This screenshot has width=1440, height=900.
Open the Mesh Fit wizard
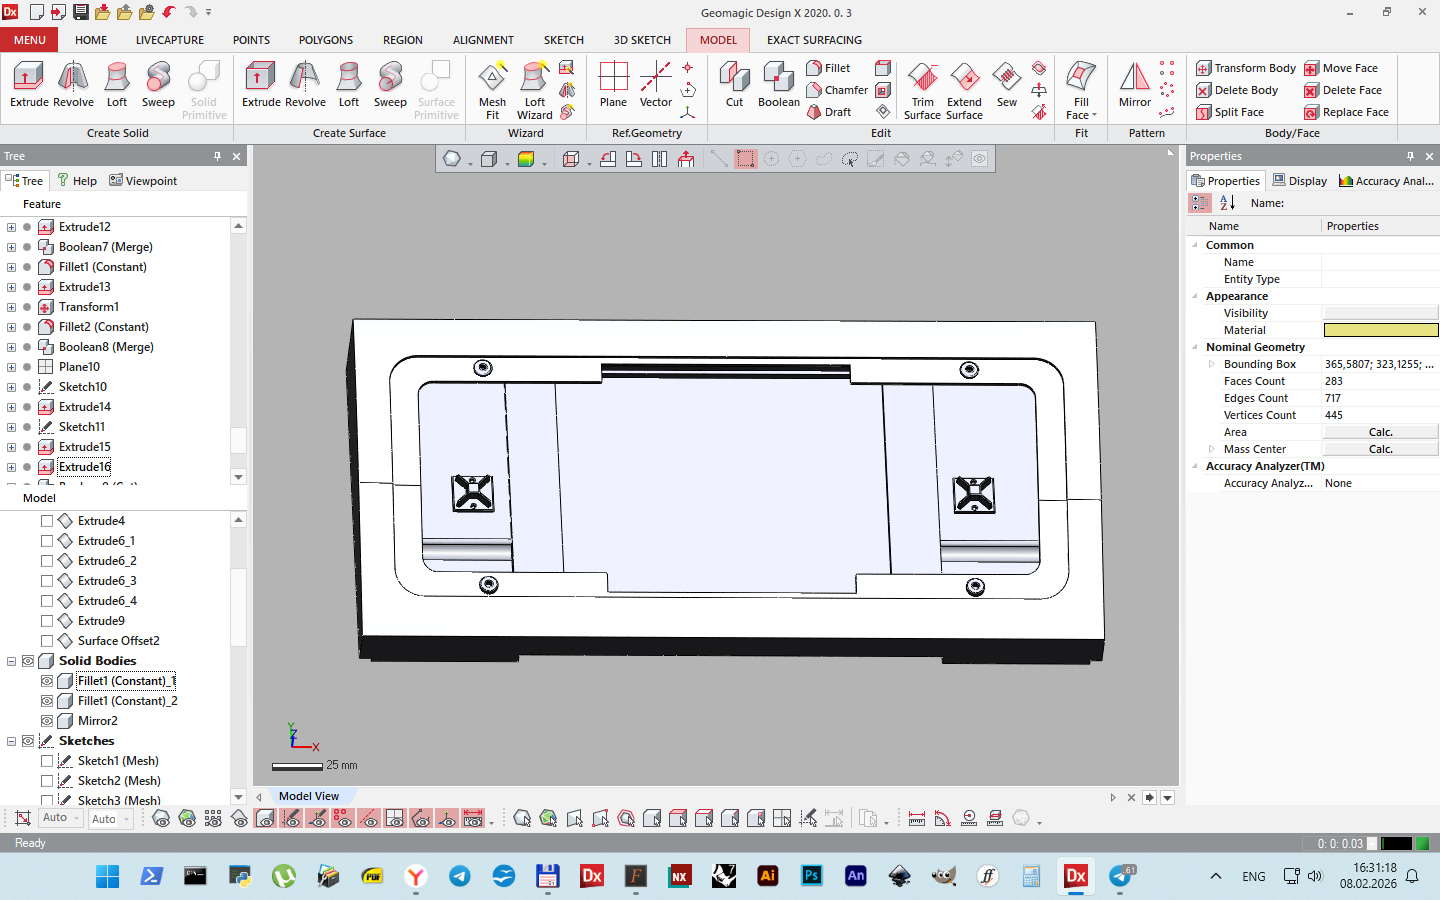(492, 90)
